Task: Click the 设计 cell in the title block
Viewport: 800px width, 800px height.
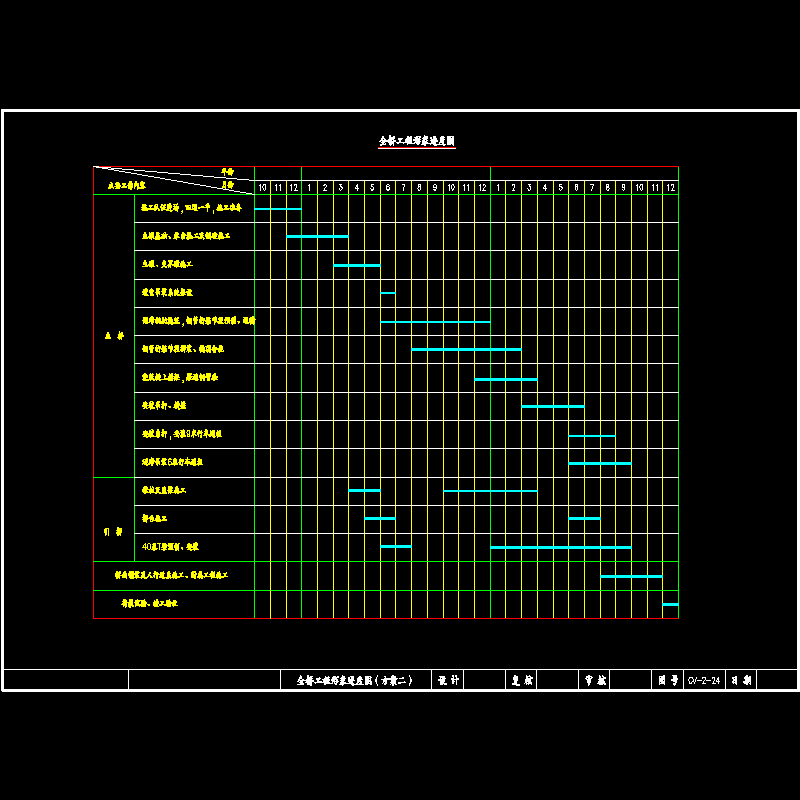Action: [x=449, y=680]
